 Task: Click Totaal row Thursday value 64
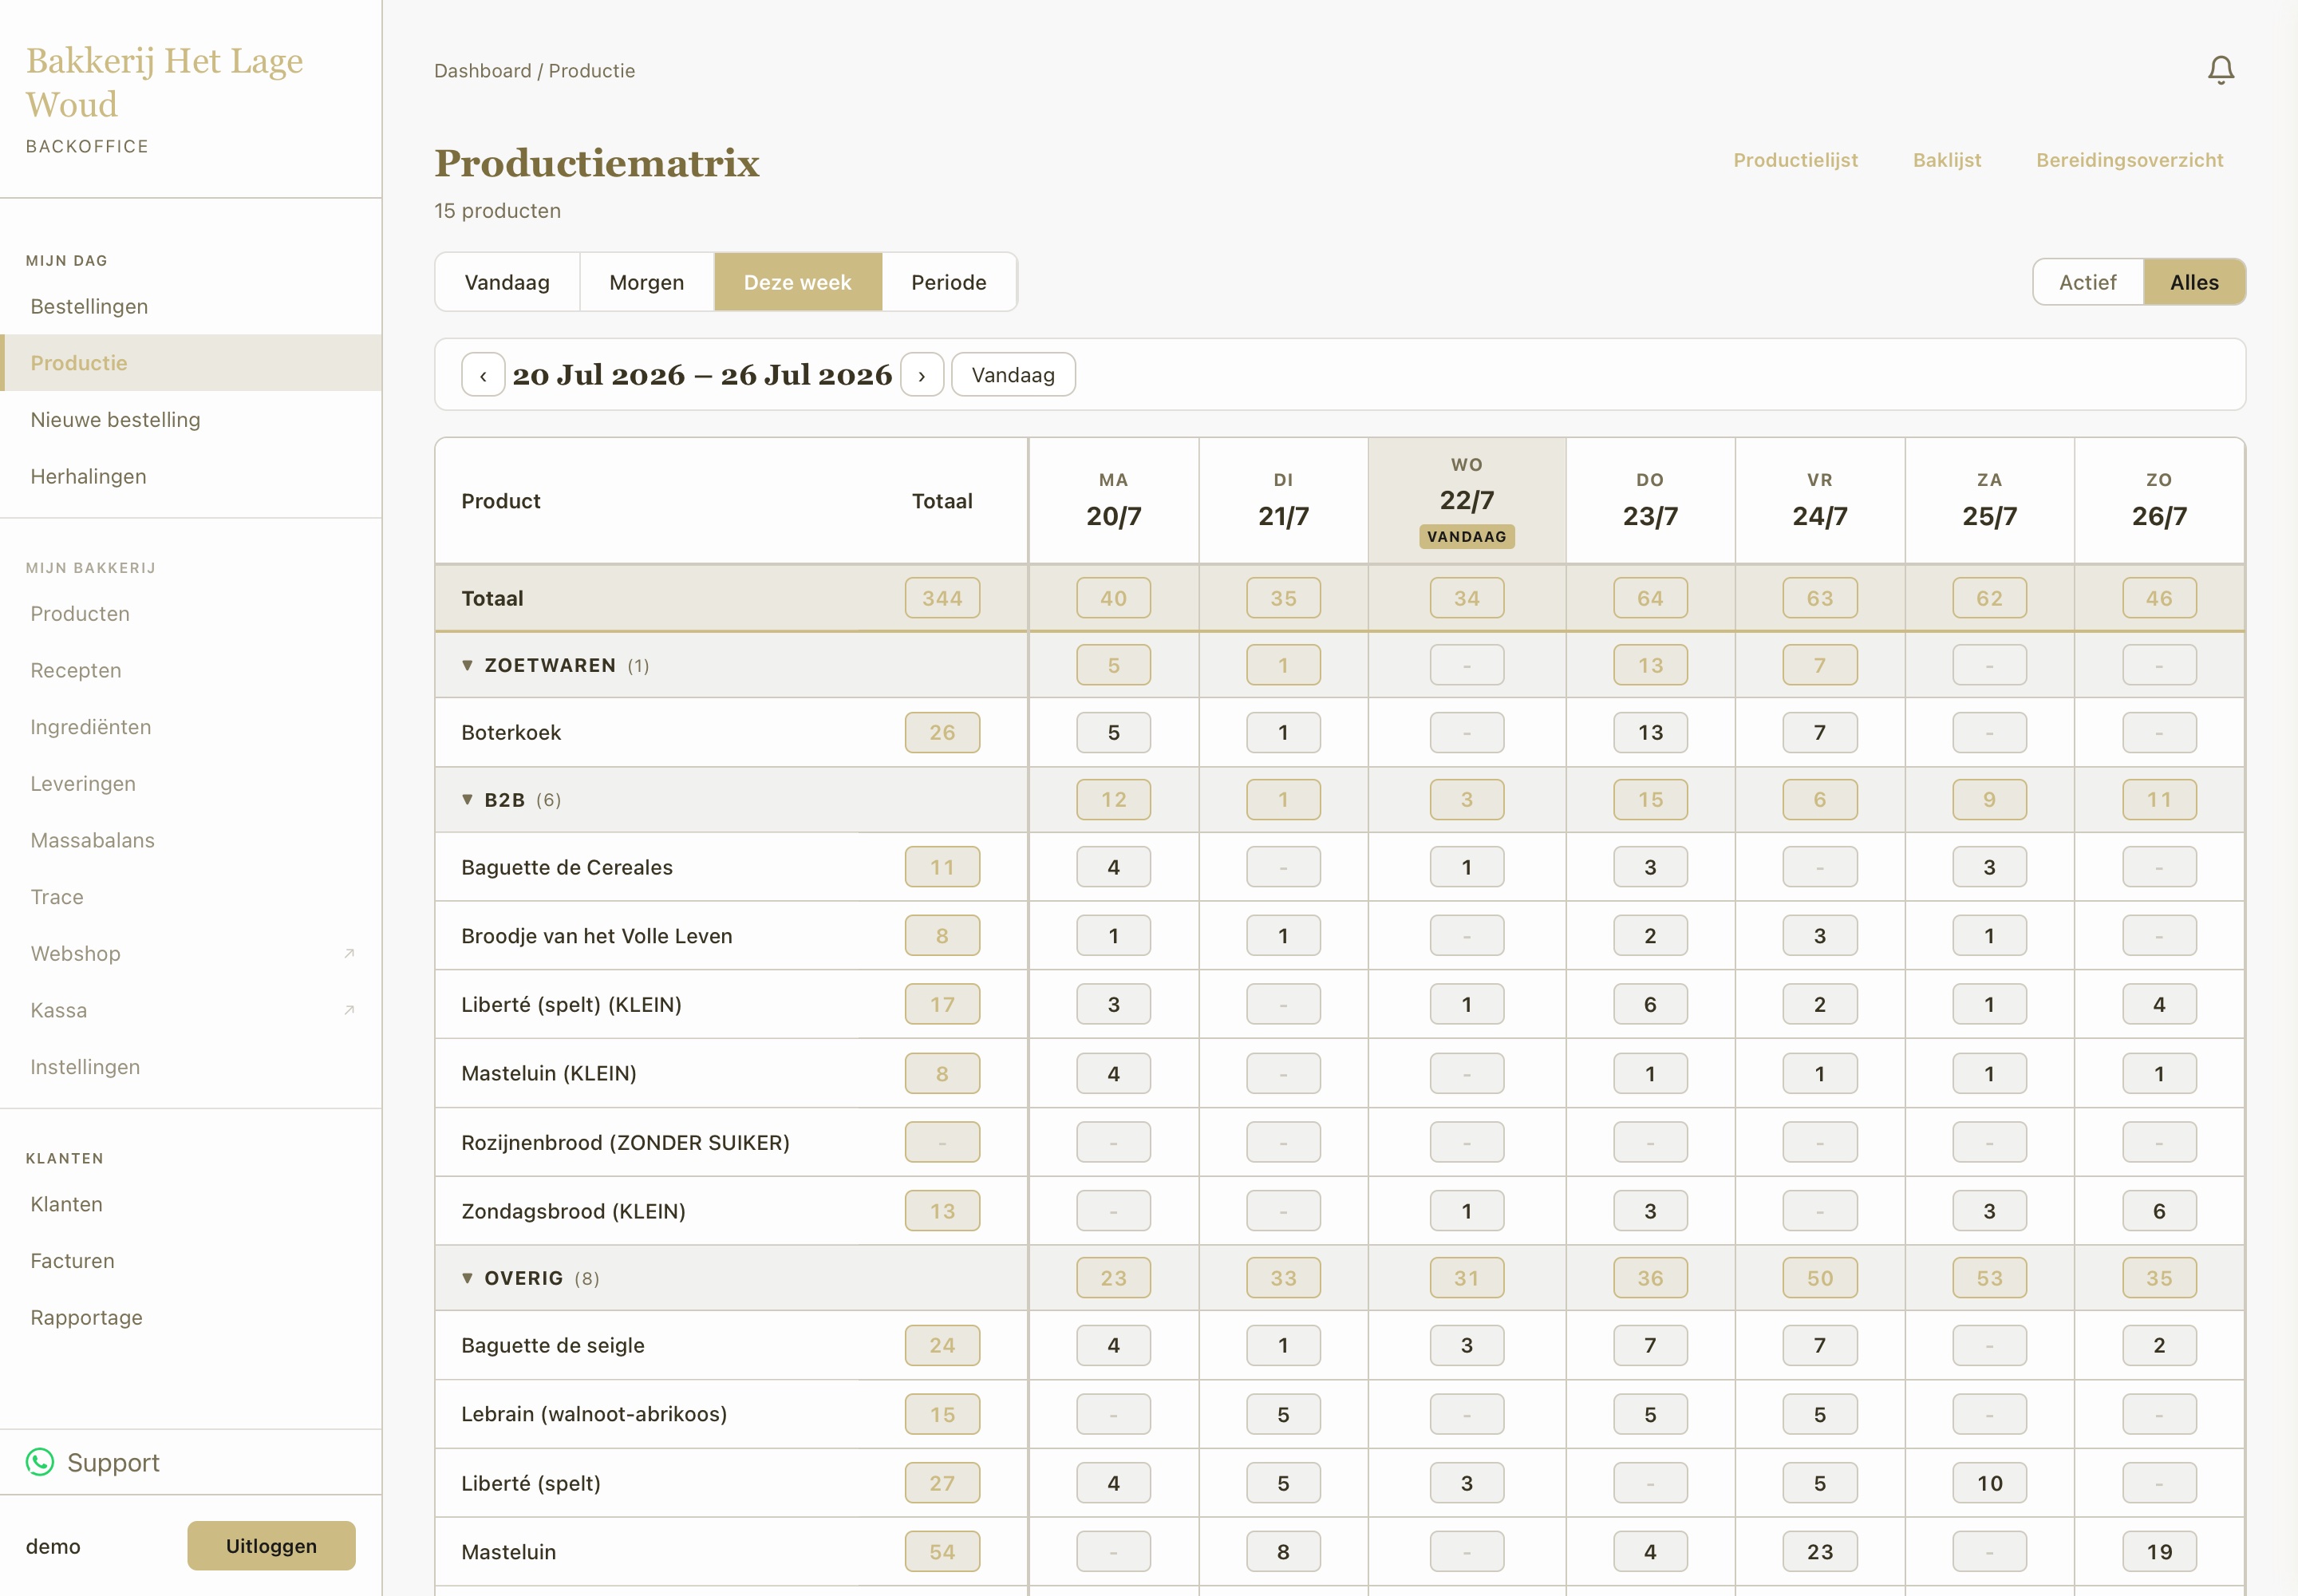1650,598
